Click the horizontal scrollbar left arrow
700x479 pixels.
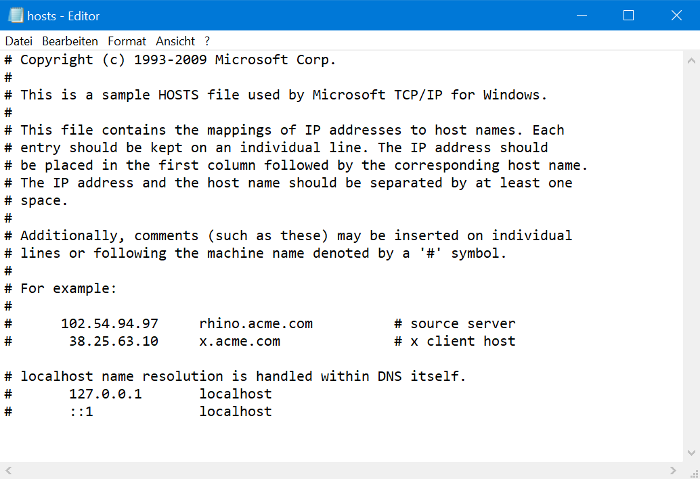(x=8, y=470)
